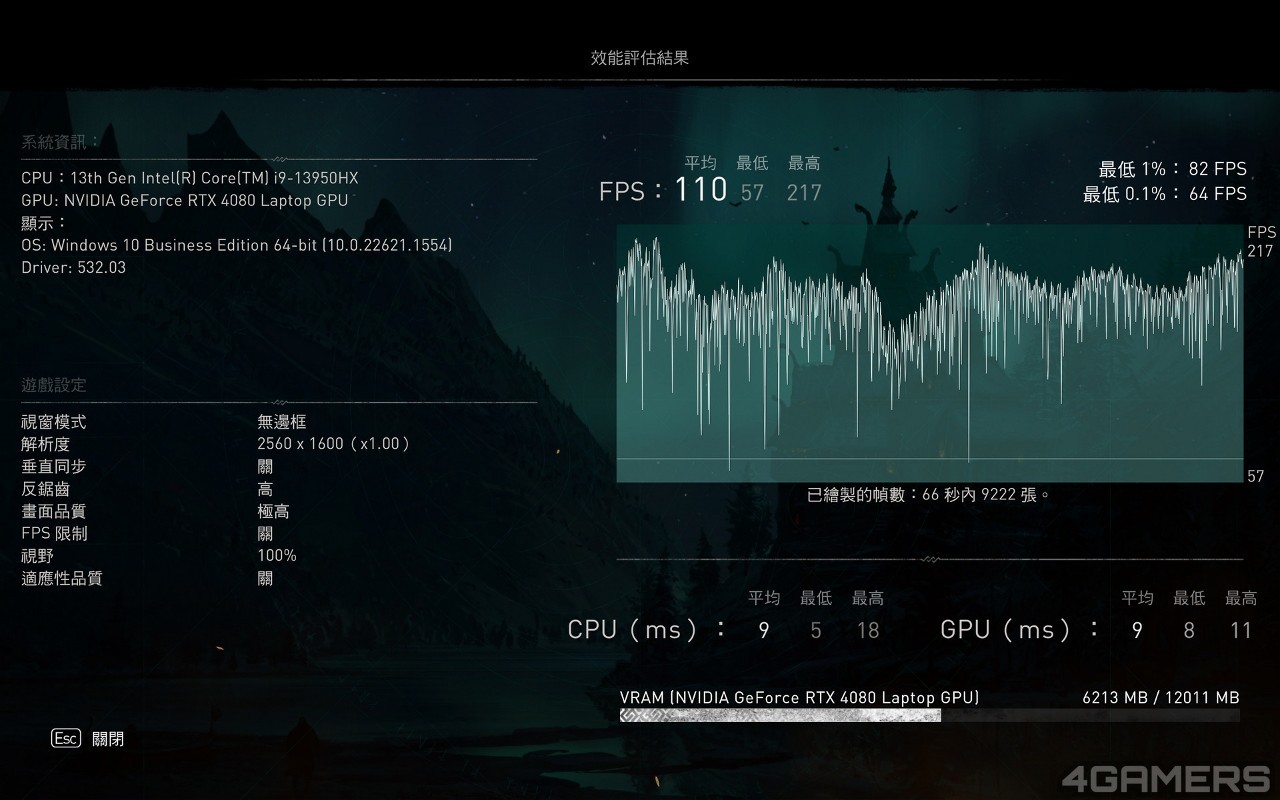Click the CPU i9-13950HX line
1280x800 pixels.
pos(189,178)
